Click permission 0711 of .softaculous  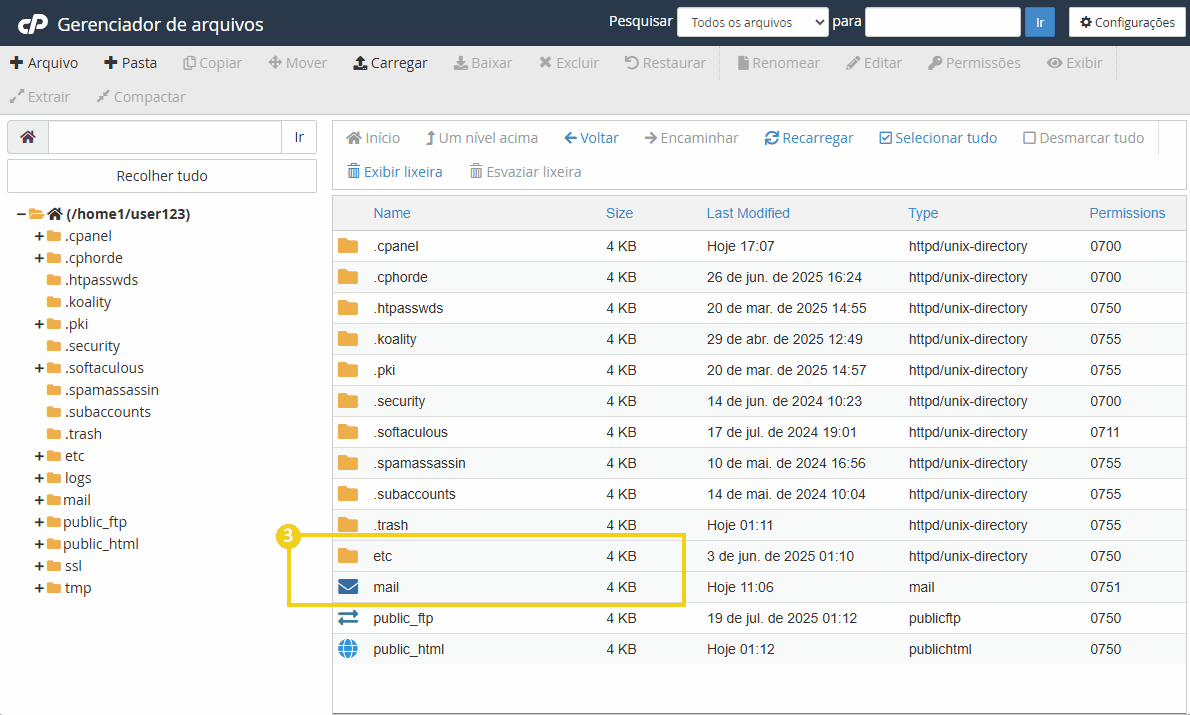pyautogui.click(x=1105, y=432)
